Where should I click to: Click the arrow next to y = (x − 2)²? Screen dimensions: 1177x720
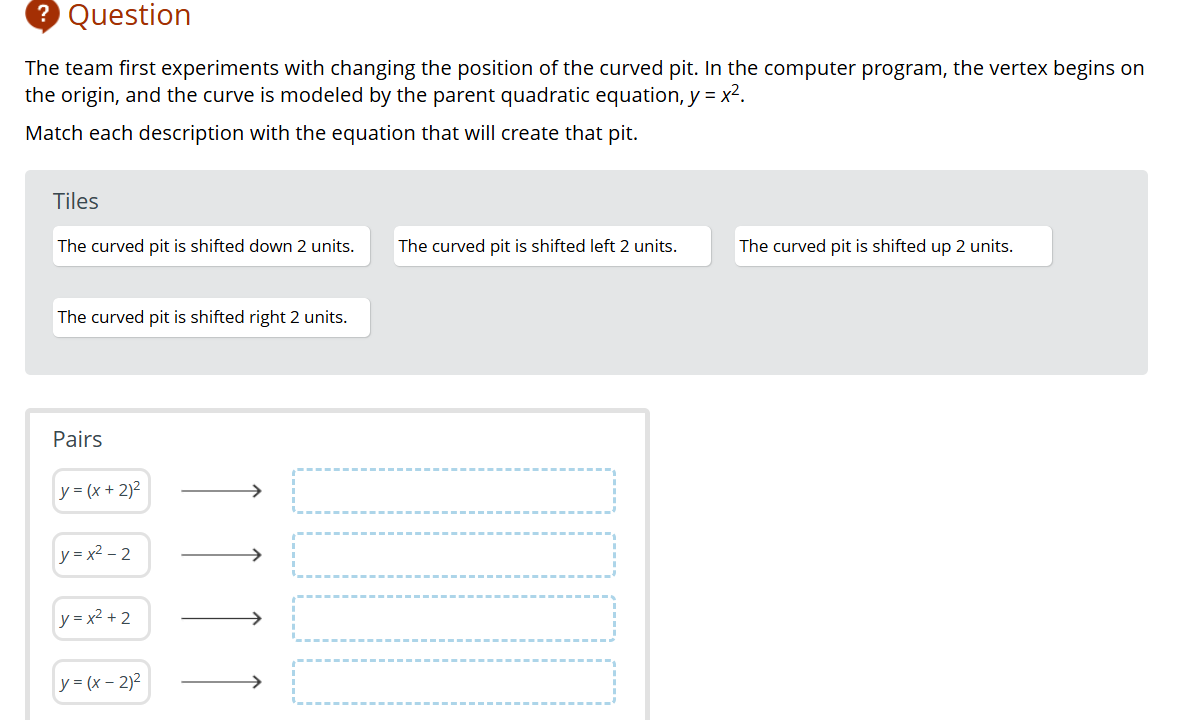(x=221, y=683)
